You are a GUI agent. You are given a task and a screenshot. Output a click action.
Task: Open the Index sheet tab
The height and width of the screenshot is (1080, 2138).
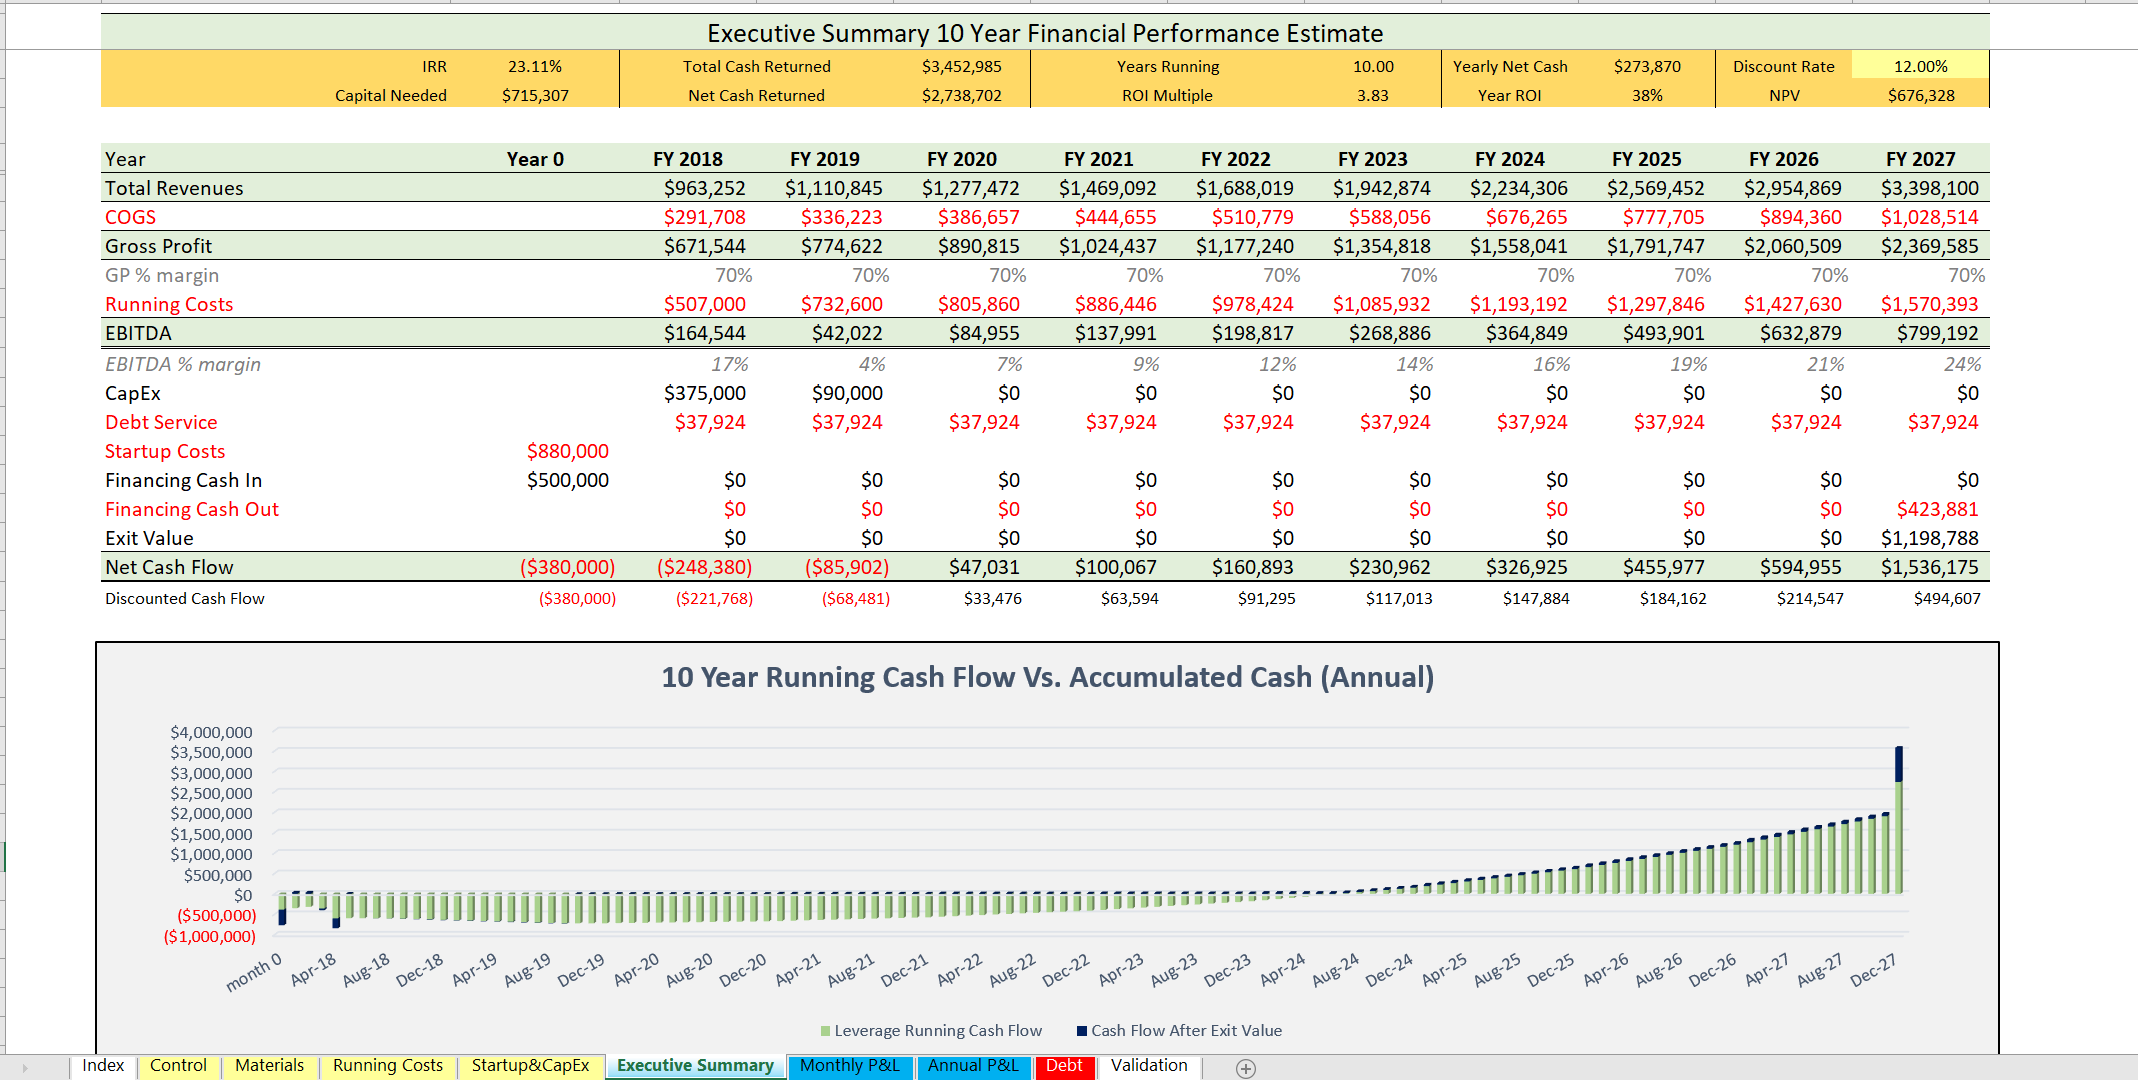point(103,1066)
